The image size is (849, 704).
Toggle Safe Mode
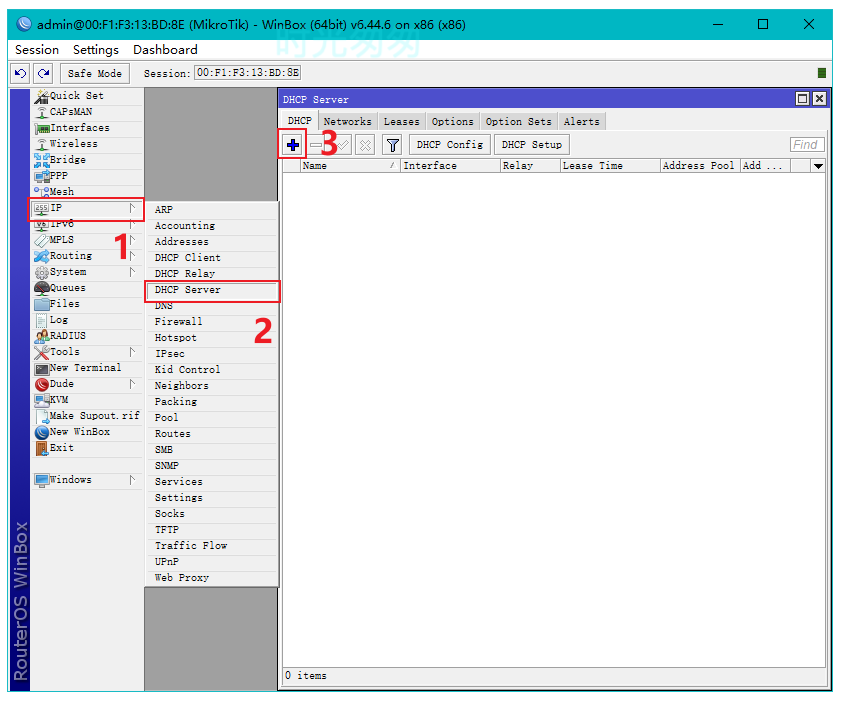[95, 73]
